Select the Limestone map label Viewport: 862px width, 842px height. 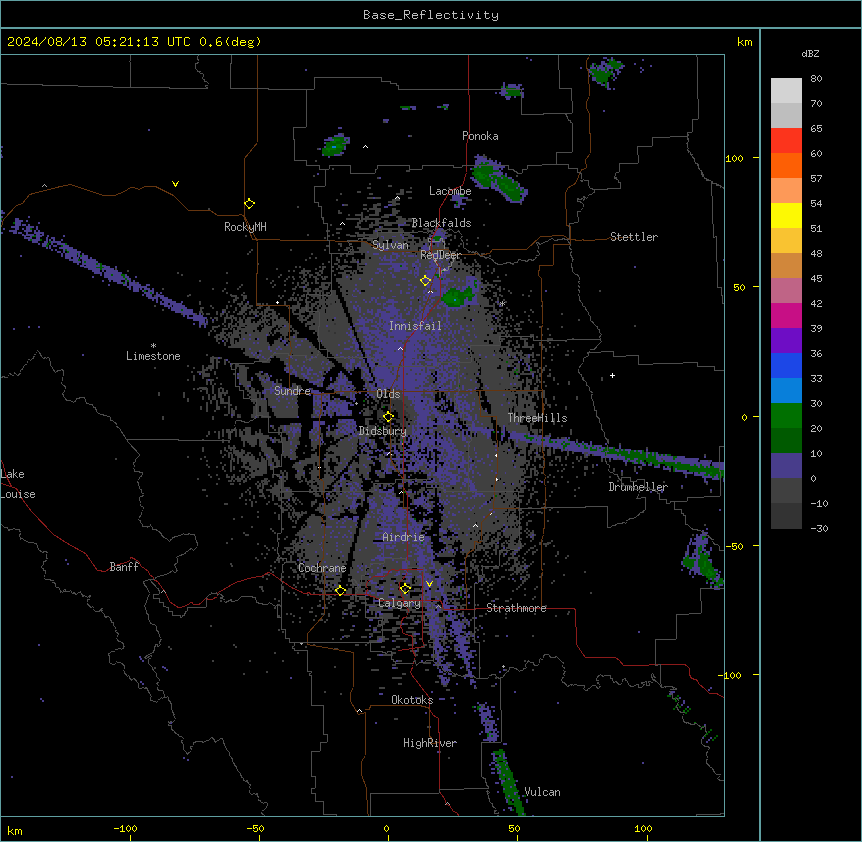153,356
